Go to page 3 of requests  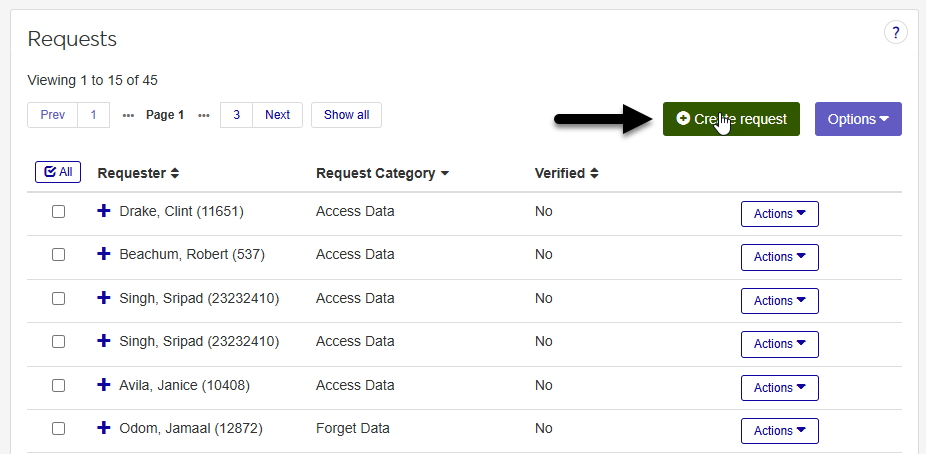tap(237, 115)
